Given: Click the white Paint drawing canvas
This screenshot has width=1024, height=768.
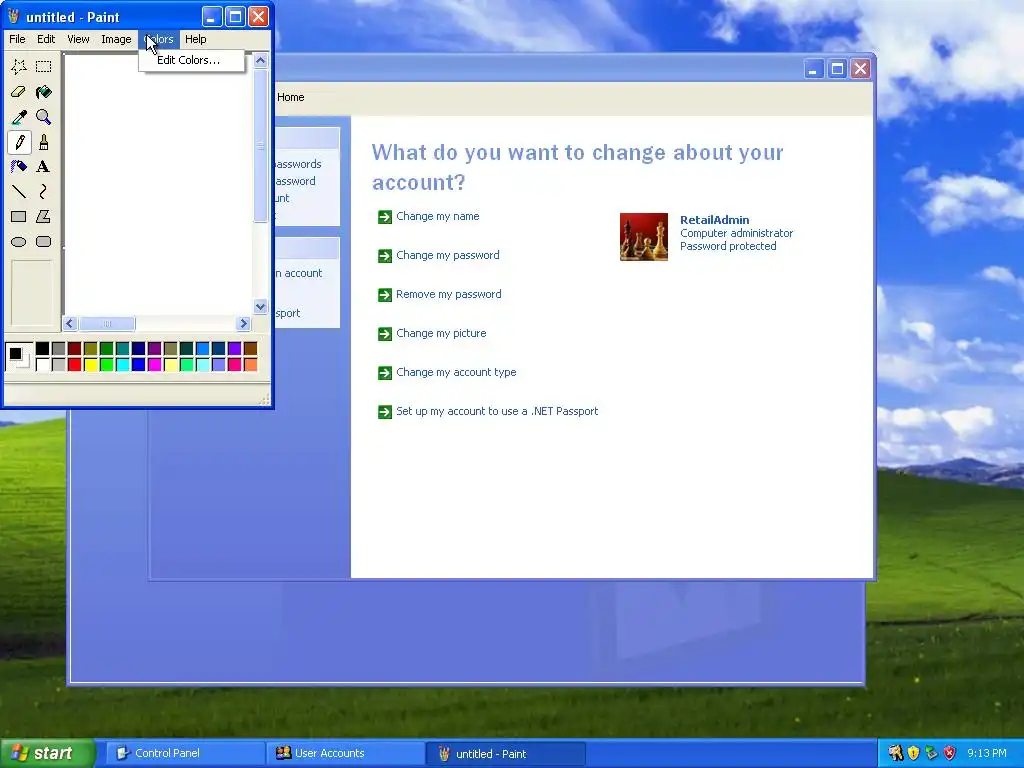Looking at the screenshot, I should pyautogui.click(x=158, y=184).
